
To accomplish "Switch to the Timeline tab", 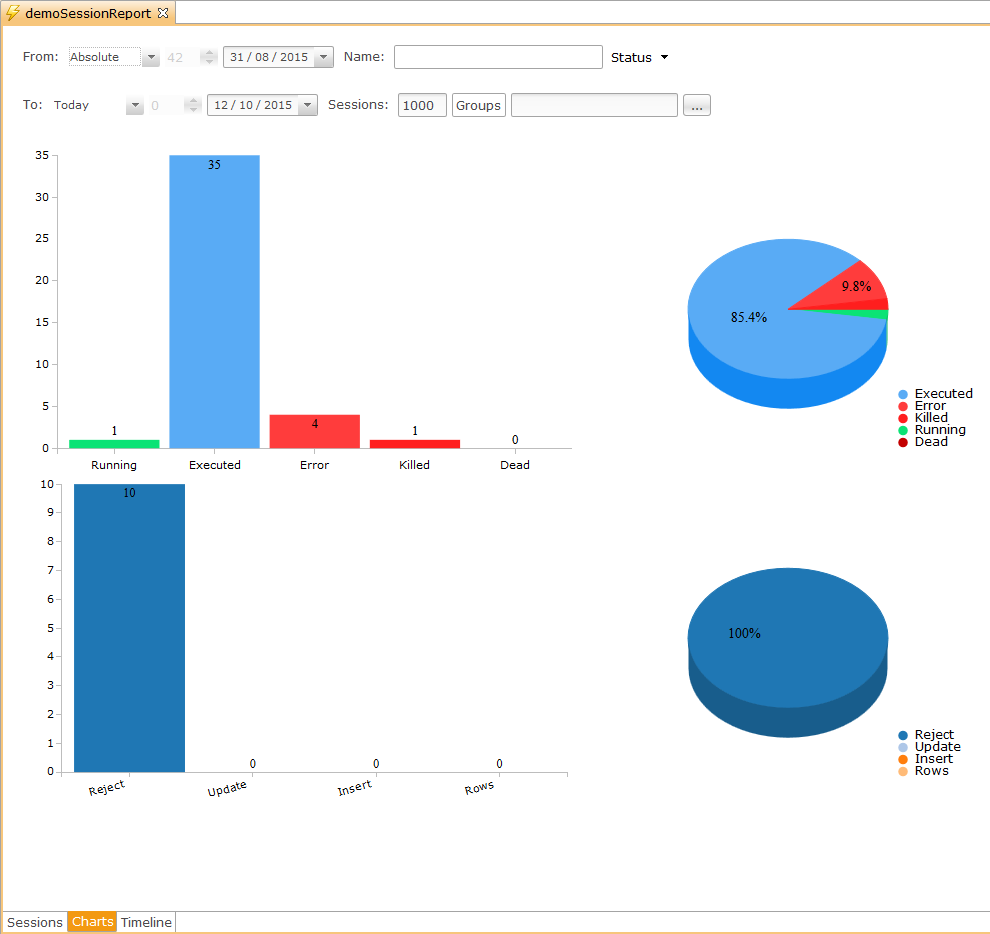I will [146, 922].
